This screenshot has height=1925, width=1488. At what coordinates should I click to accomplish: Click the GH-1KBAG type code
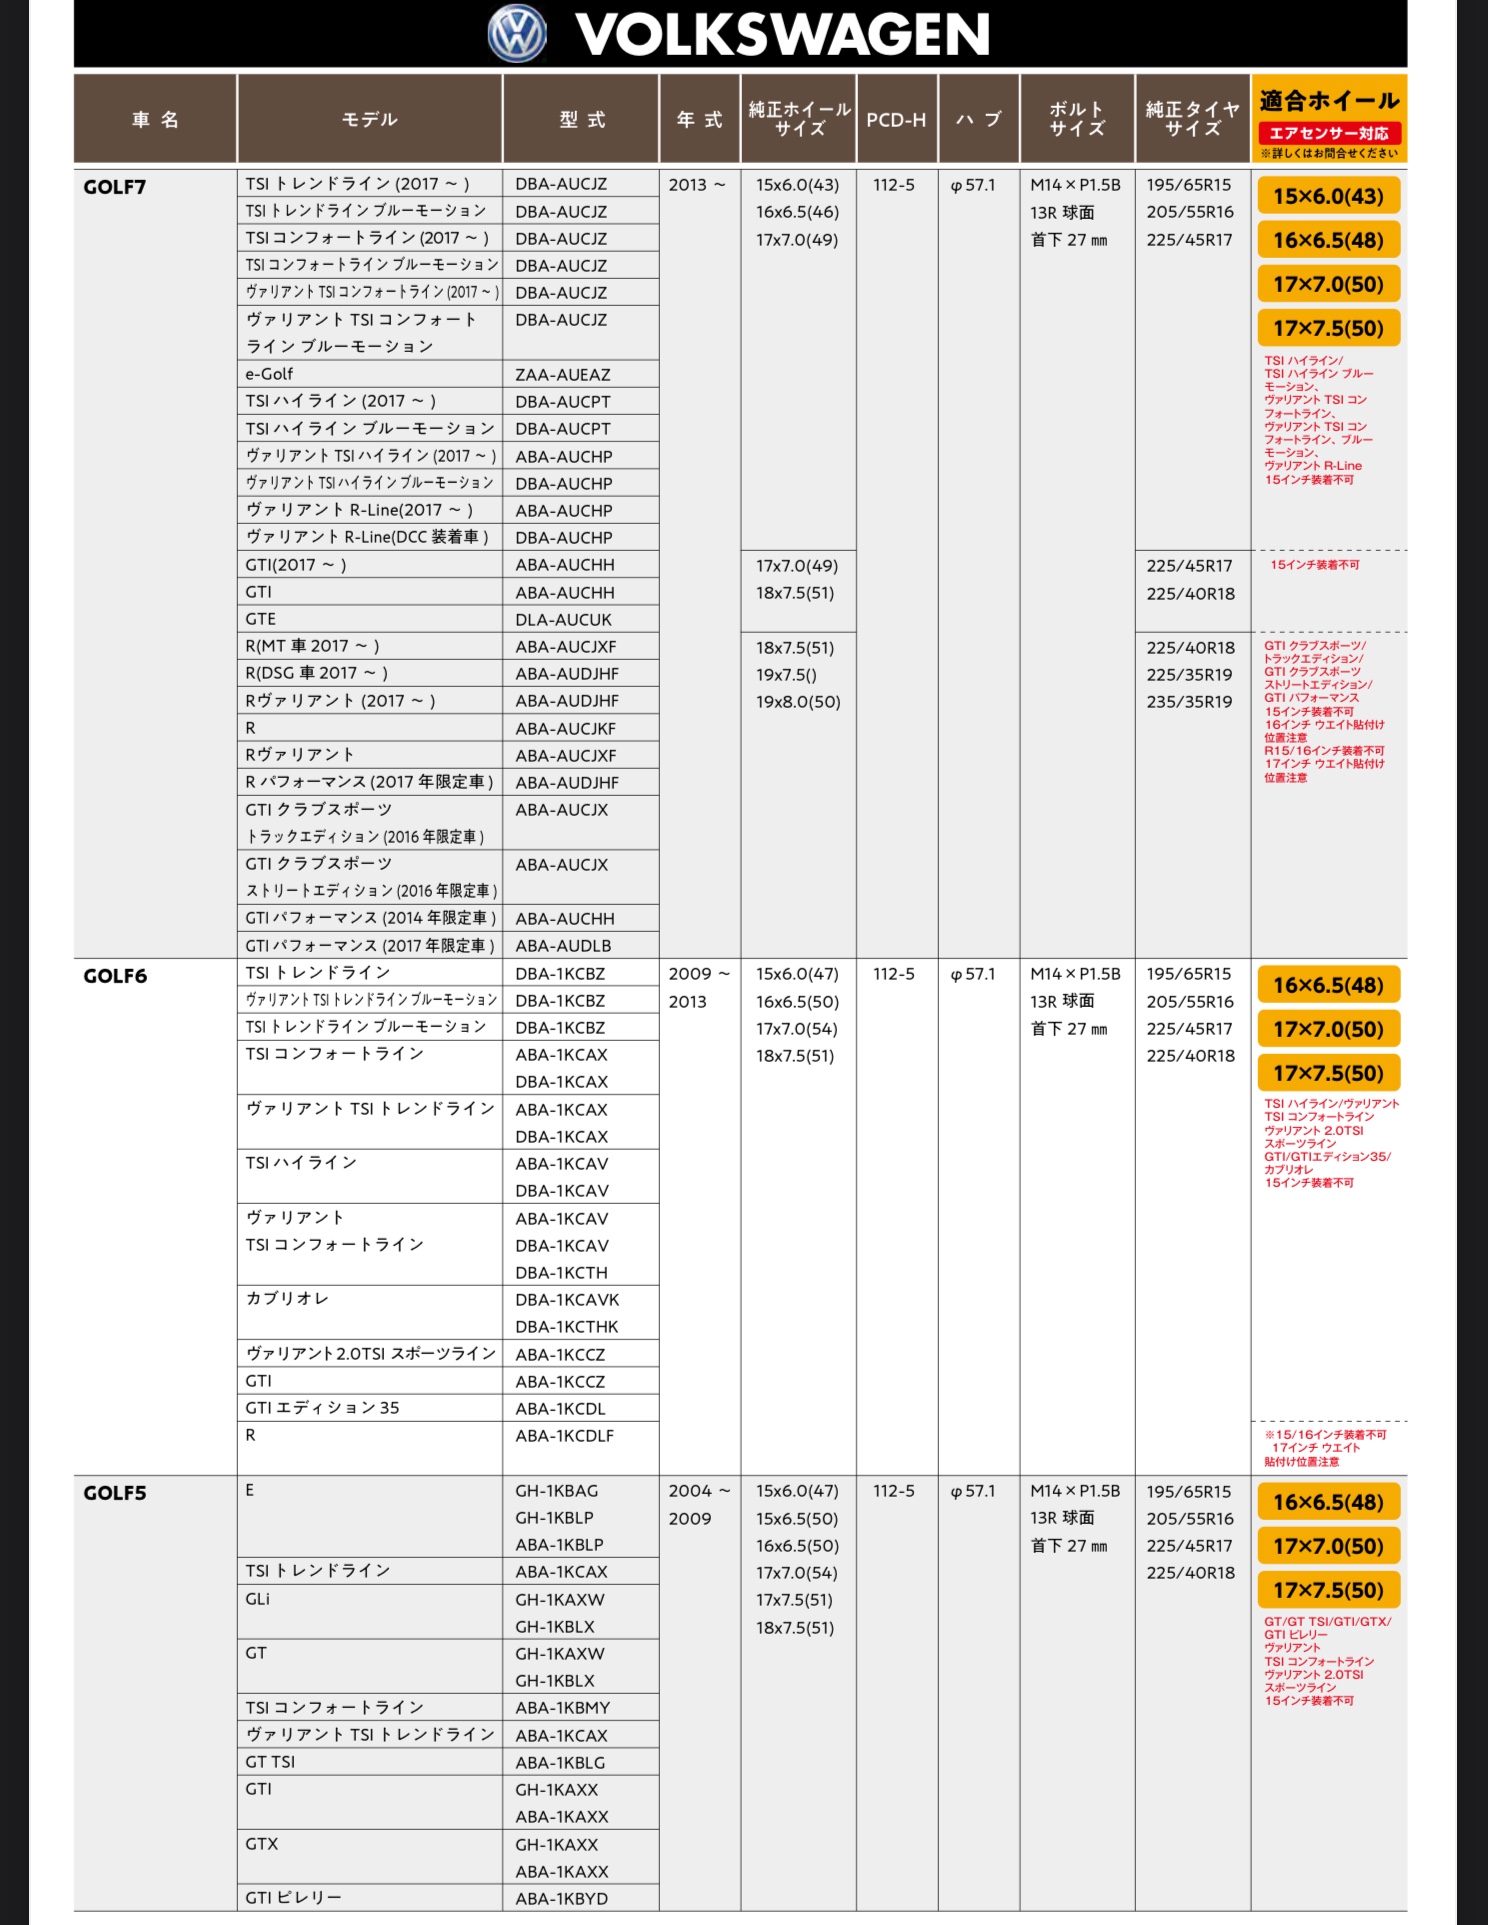click(557, 1491)
